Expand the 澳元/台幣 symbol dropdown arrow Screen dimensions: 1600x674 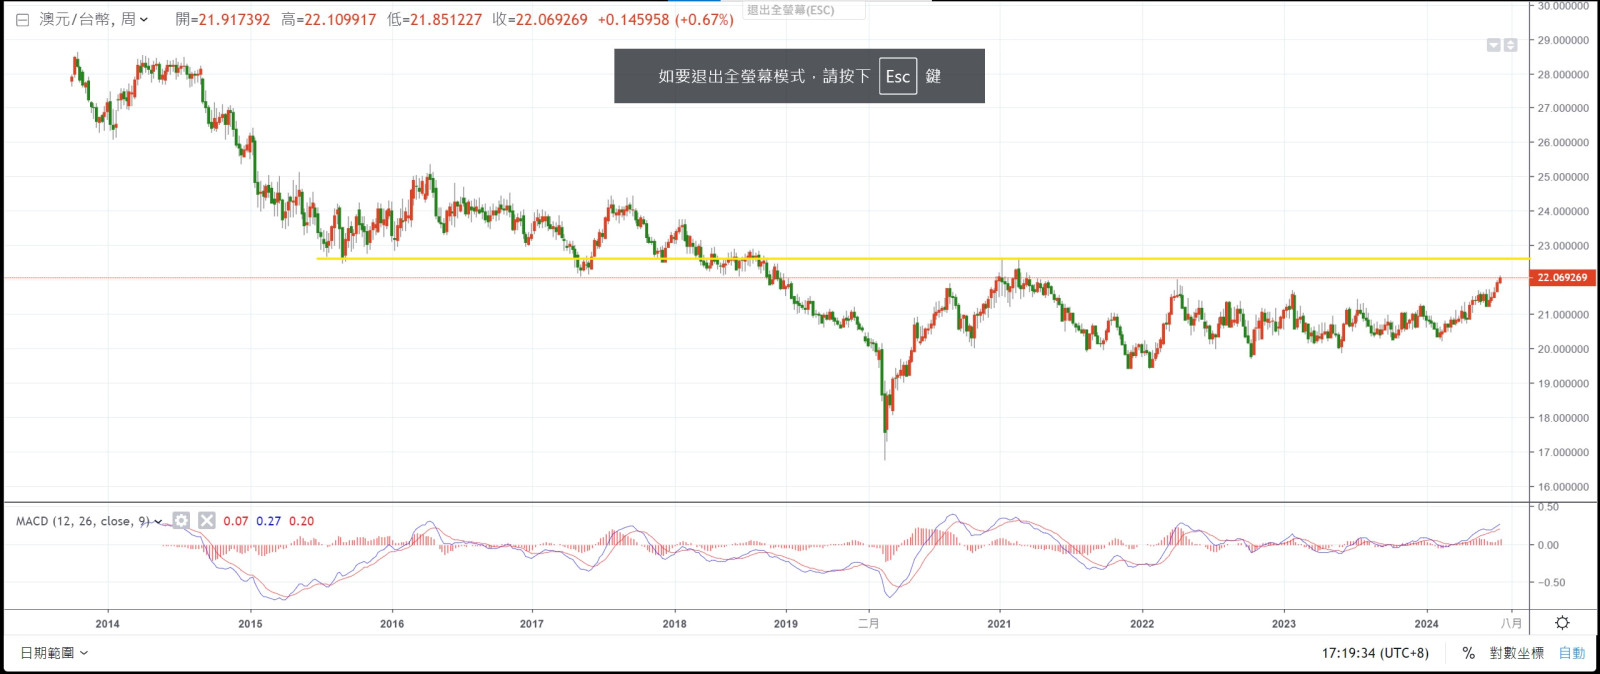[x=144, y=20]
